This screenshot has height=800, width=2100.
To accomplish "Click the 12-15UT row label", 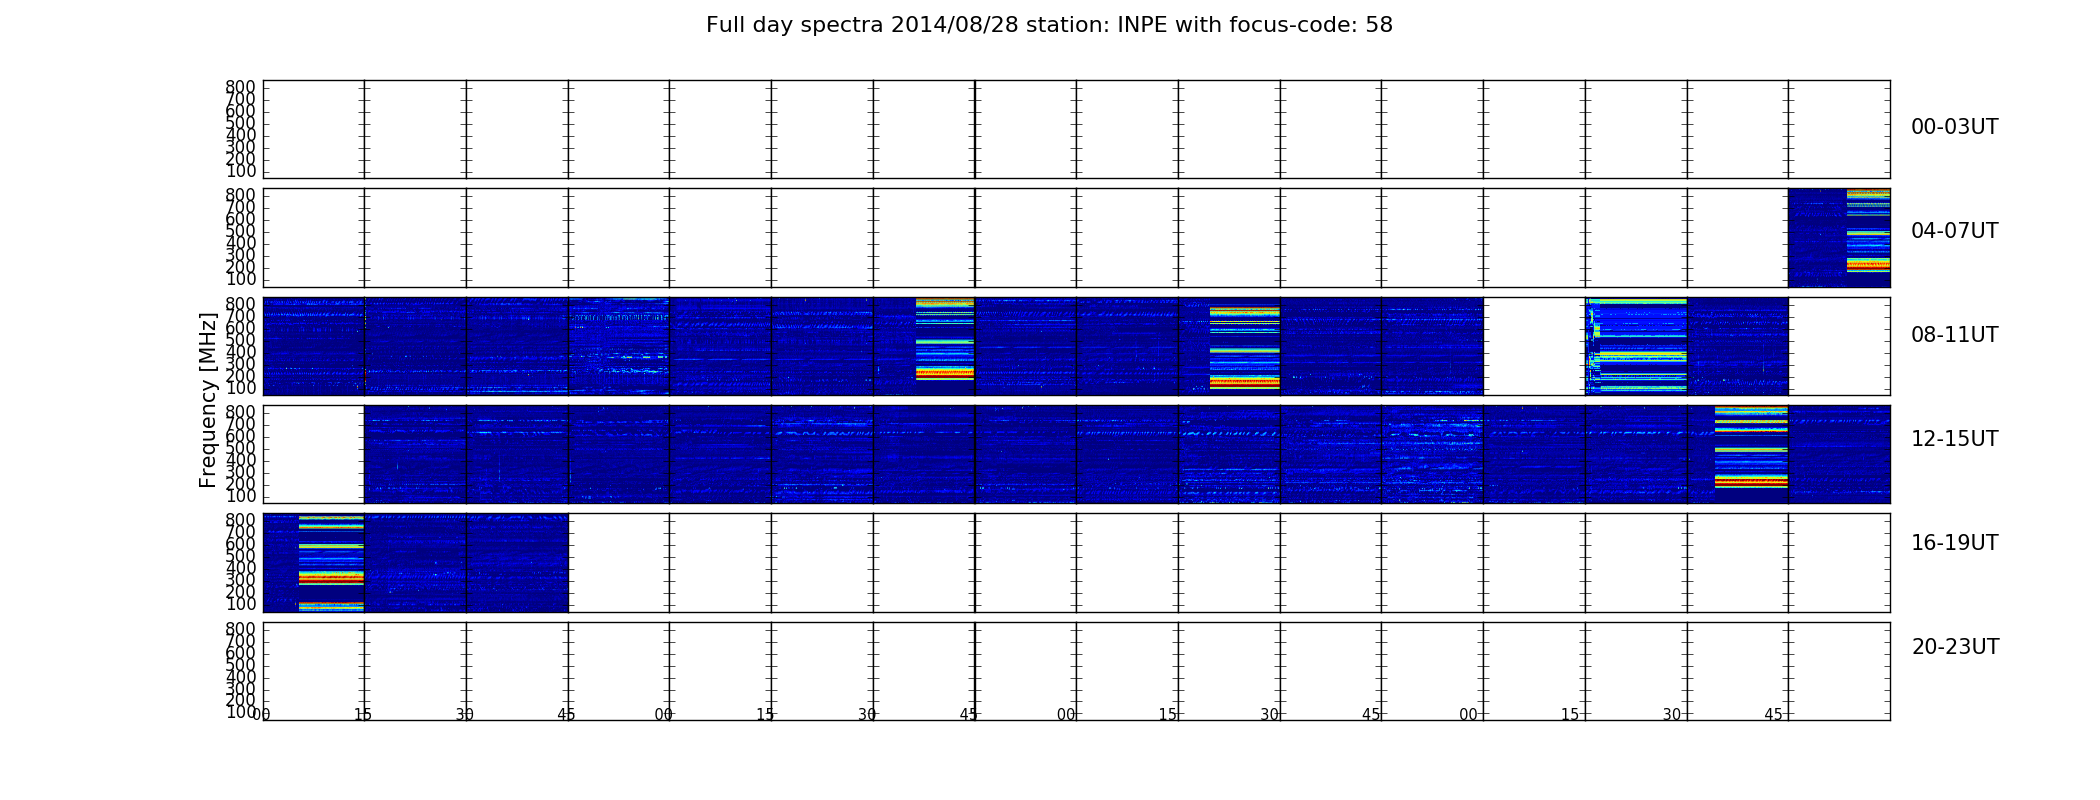I will click(x=1954, y=439).
